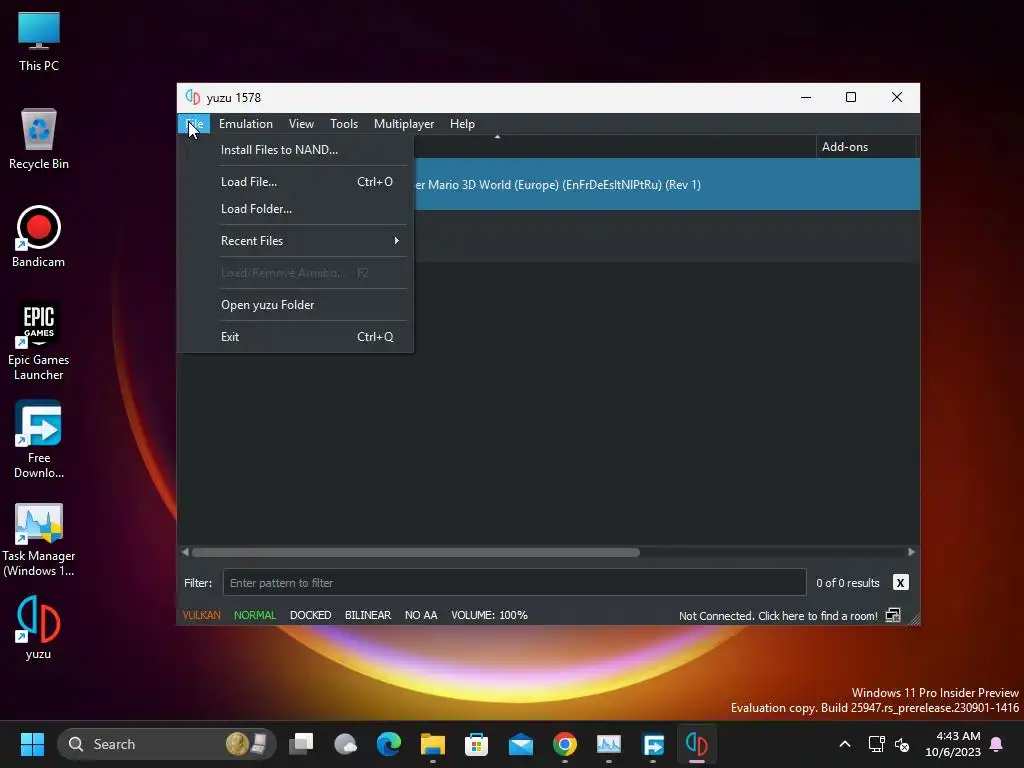
Task: Open the Help menu
Action: tap(462, 124)
